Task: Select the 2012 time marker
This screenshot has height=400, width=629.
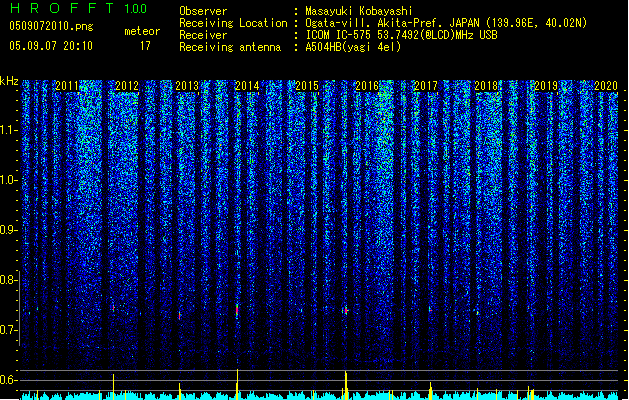Action: pyautogui.click(x=127, y=86)
